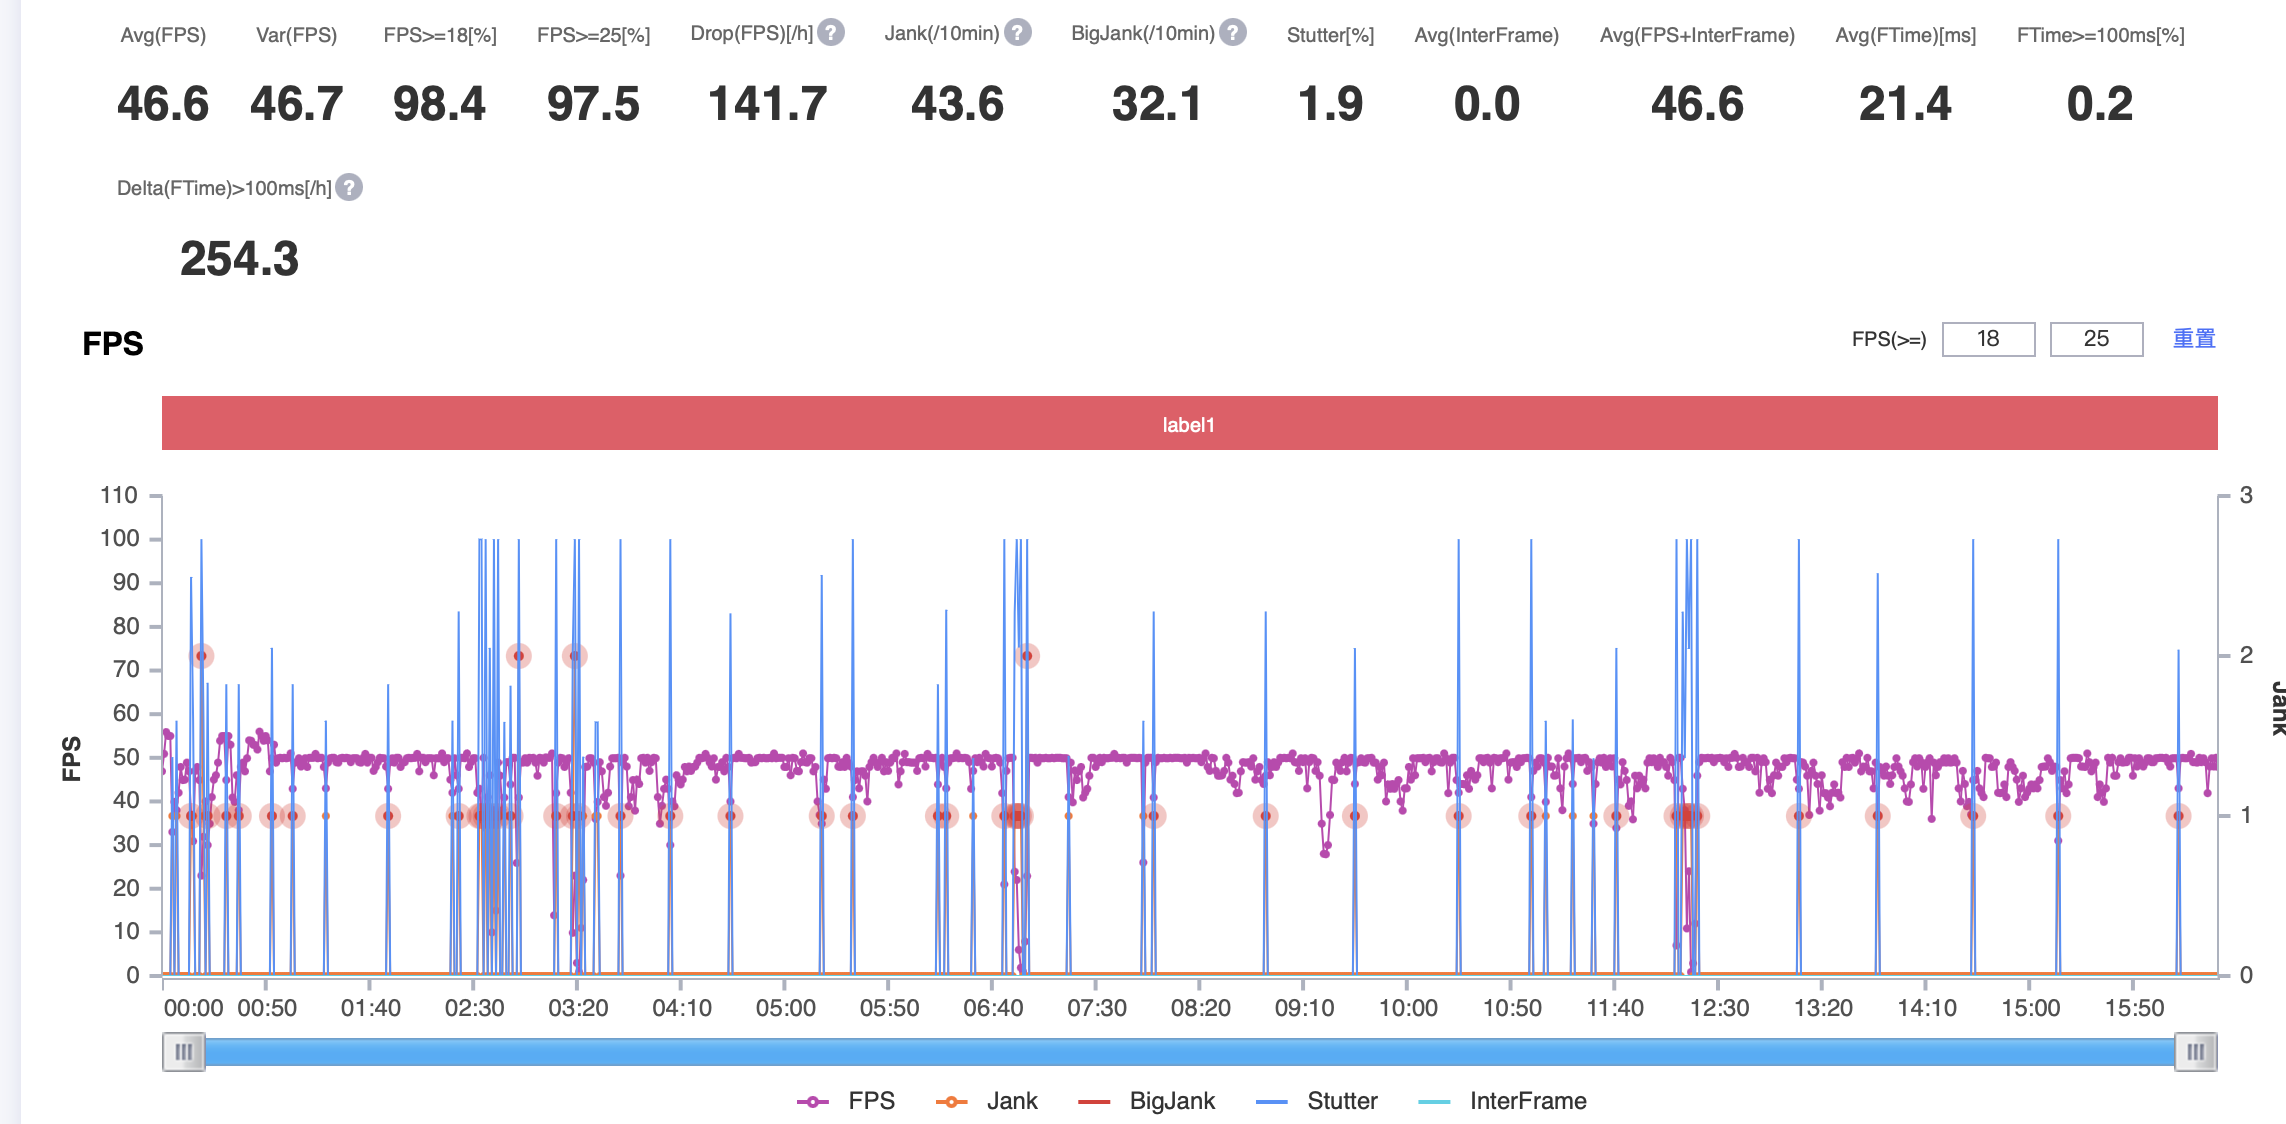Click the blue time range slider track
The image size is (2286, 1124).
pos(1189,1052)
